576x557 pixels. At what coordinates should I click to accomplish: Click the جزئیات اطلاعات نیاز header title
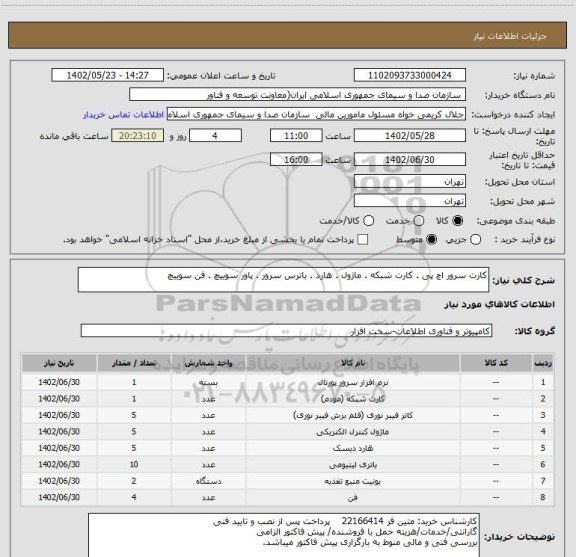tap(510, 36)
